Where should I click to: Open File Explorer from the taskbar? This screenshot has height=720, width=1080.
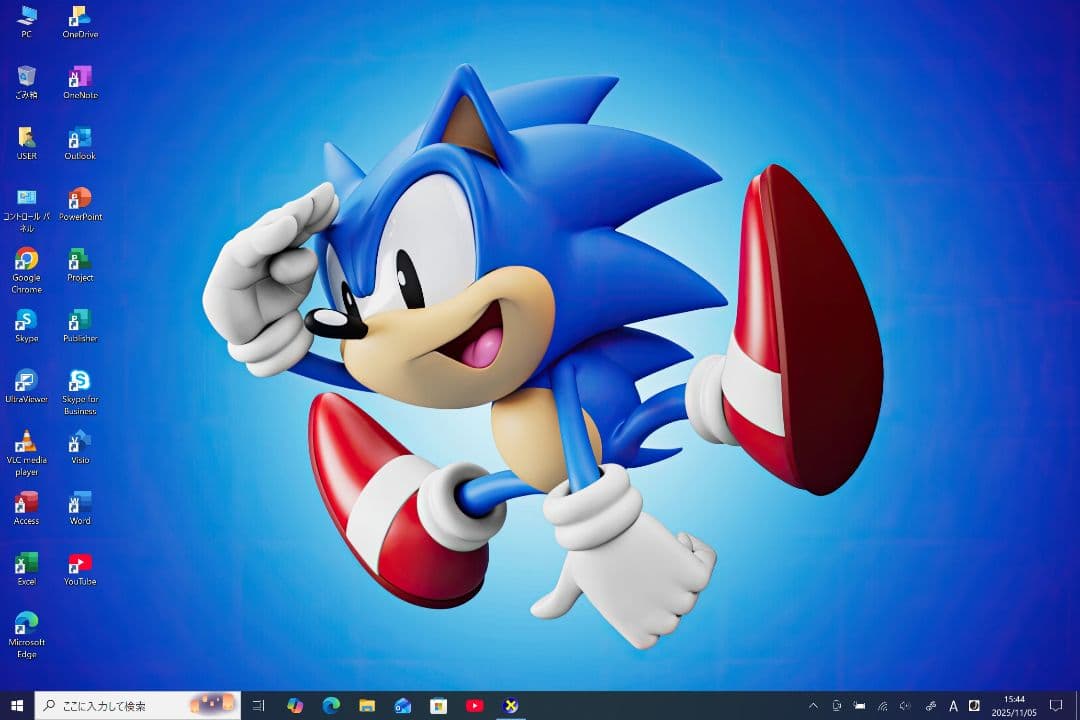[x=367, y=706]
